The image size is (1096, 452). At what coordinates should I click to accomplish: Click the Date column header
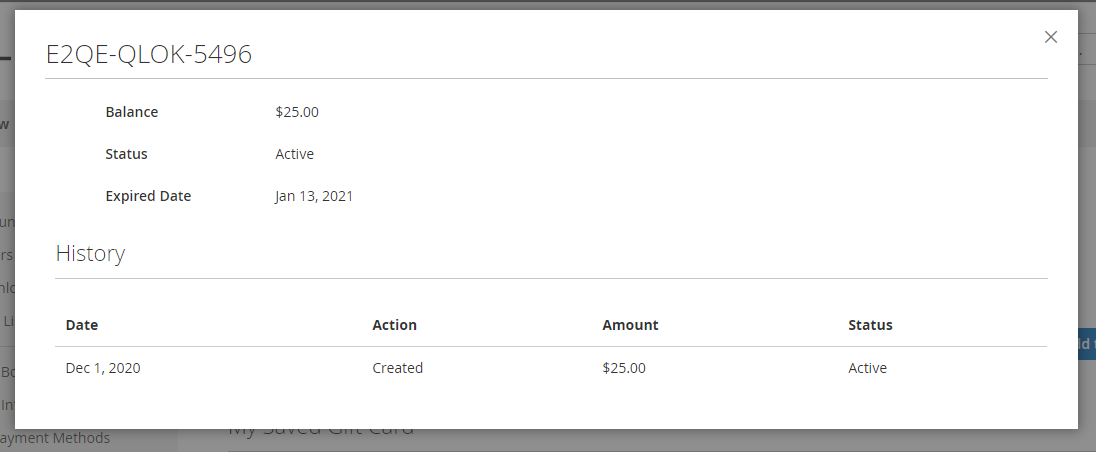click(x=82, y=325)
